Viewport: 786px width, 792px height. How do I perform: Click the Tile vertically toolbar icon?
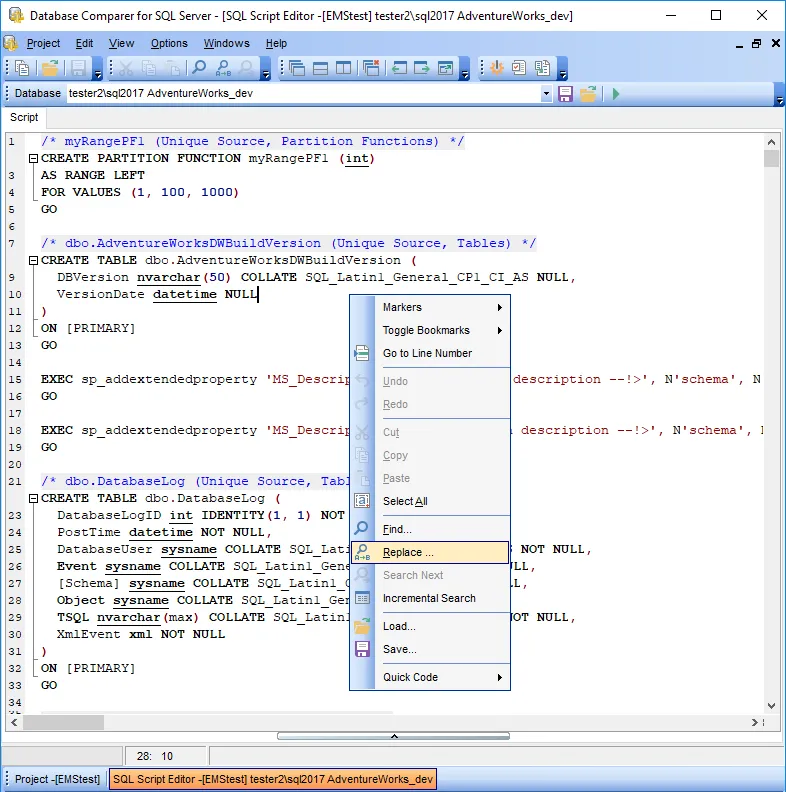click(x=343, y=68)
